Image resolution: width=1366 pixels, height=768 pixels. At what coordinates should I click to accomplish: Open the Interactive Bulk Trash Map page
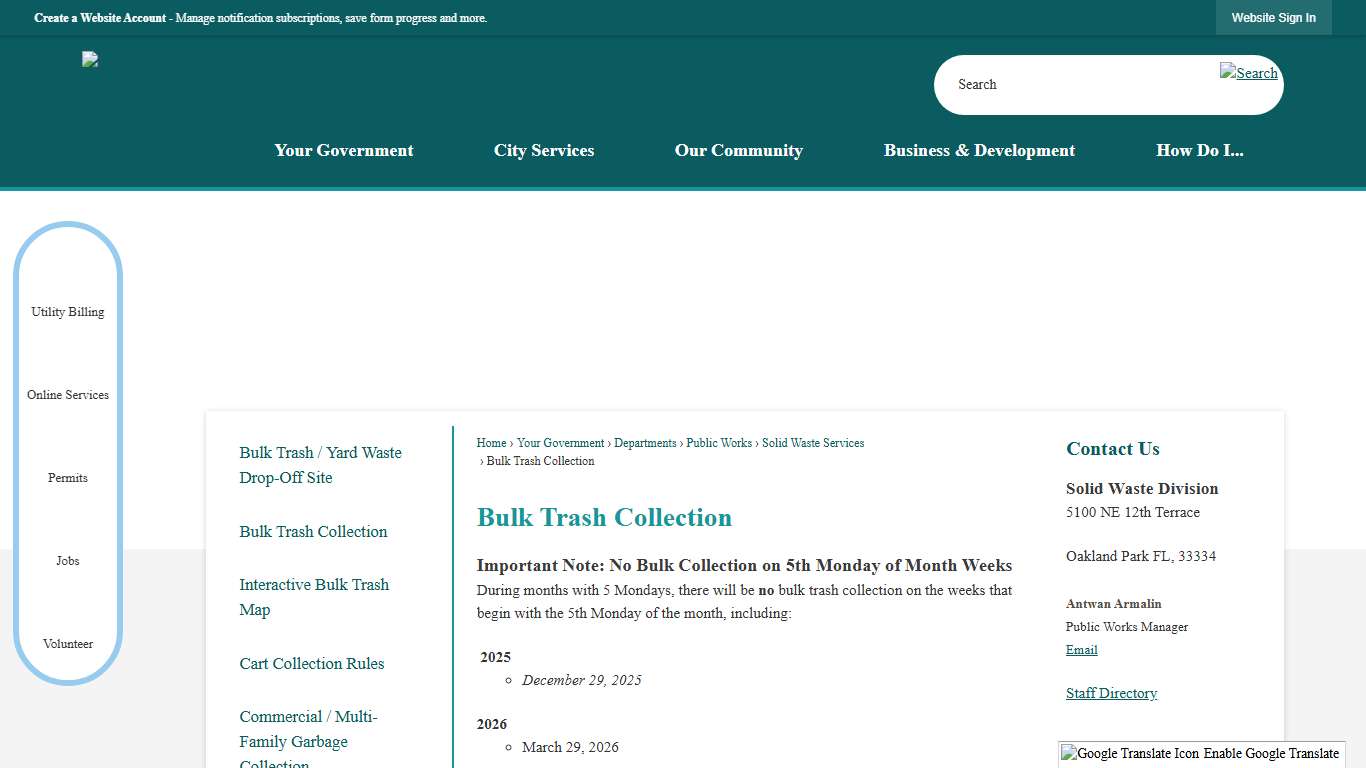[x=314, y=597]
